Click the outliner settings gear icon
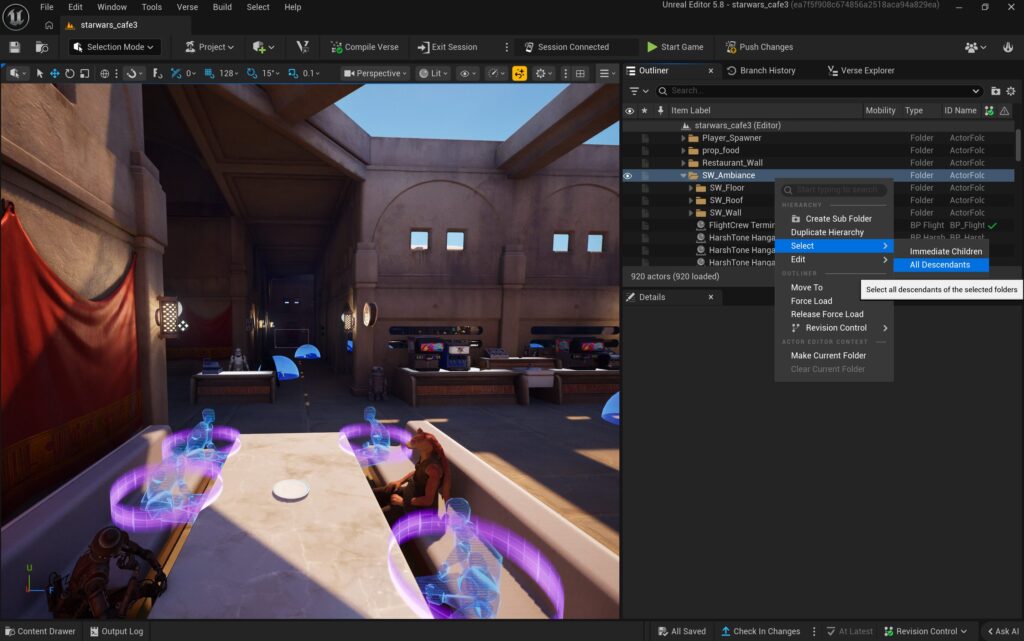Screen dimensions: 1024x641 click(x=1010, y=91)
